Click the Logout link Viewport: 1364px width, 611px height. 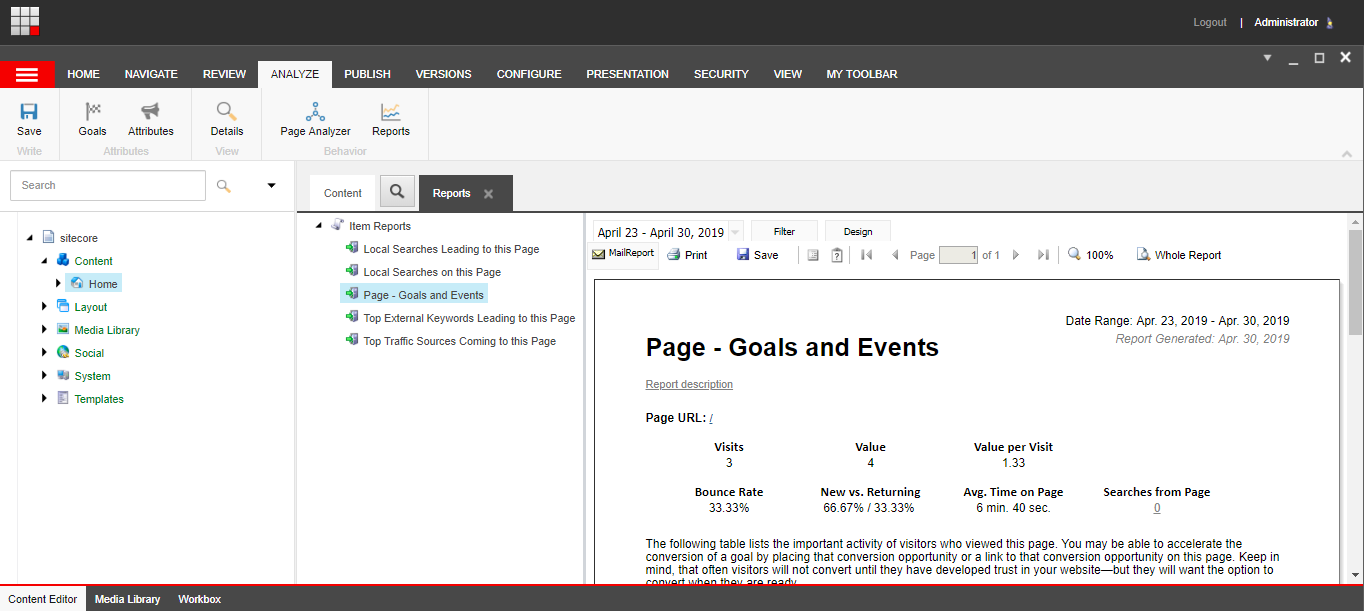(1209, 22)
